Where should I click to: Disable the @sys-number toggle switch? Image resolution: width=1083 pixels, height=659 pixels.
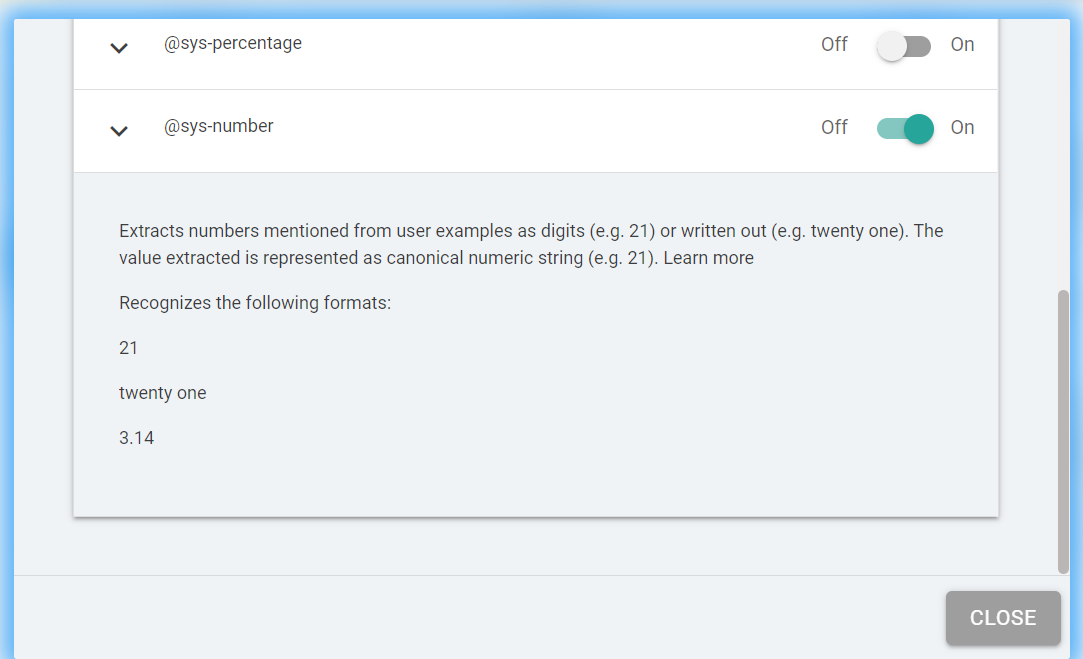pyautogui.click(x=905, y=128)
